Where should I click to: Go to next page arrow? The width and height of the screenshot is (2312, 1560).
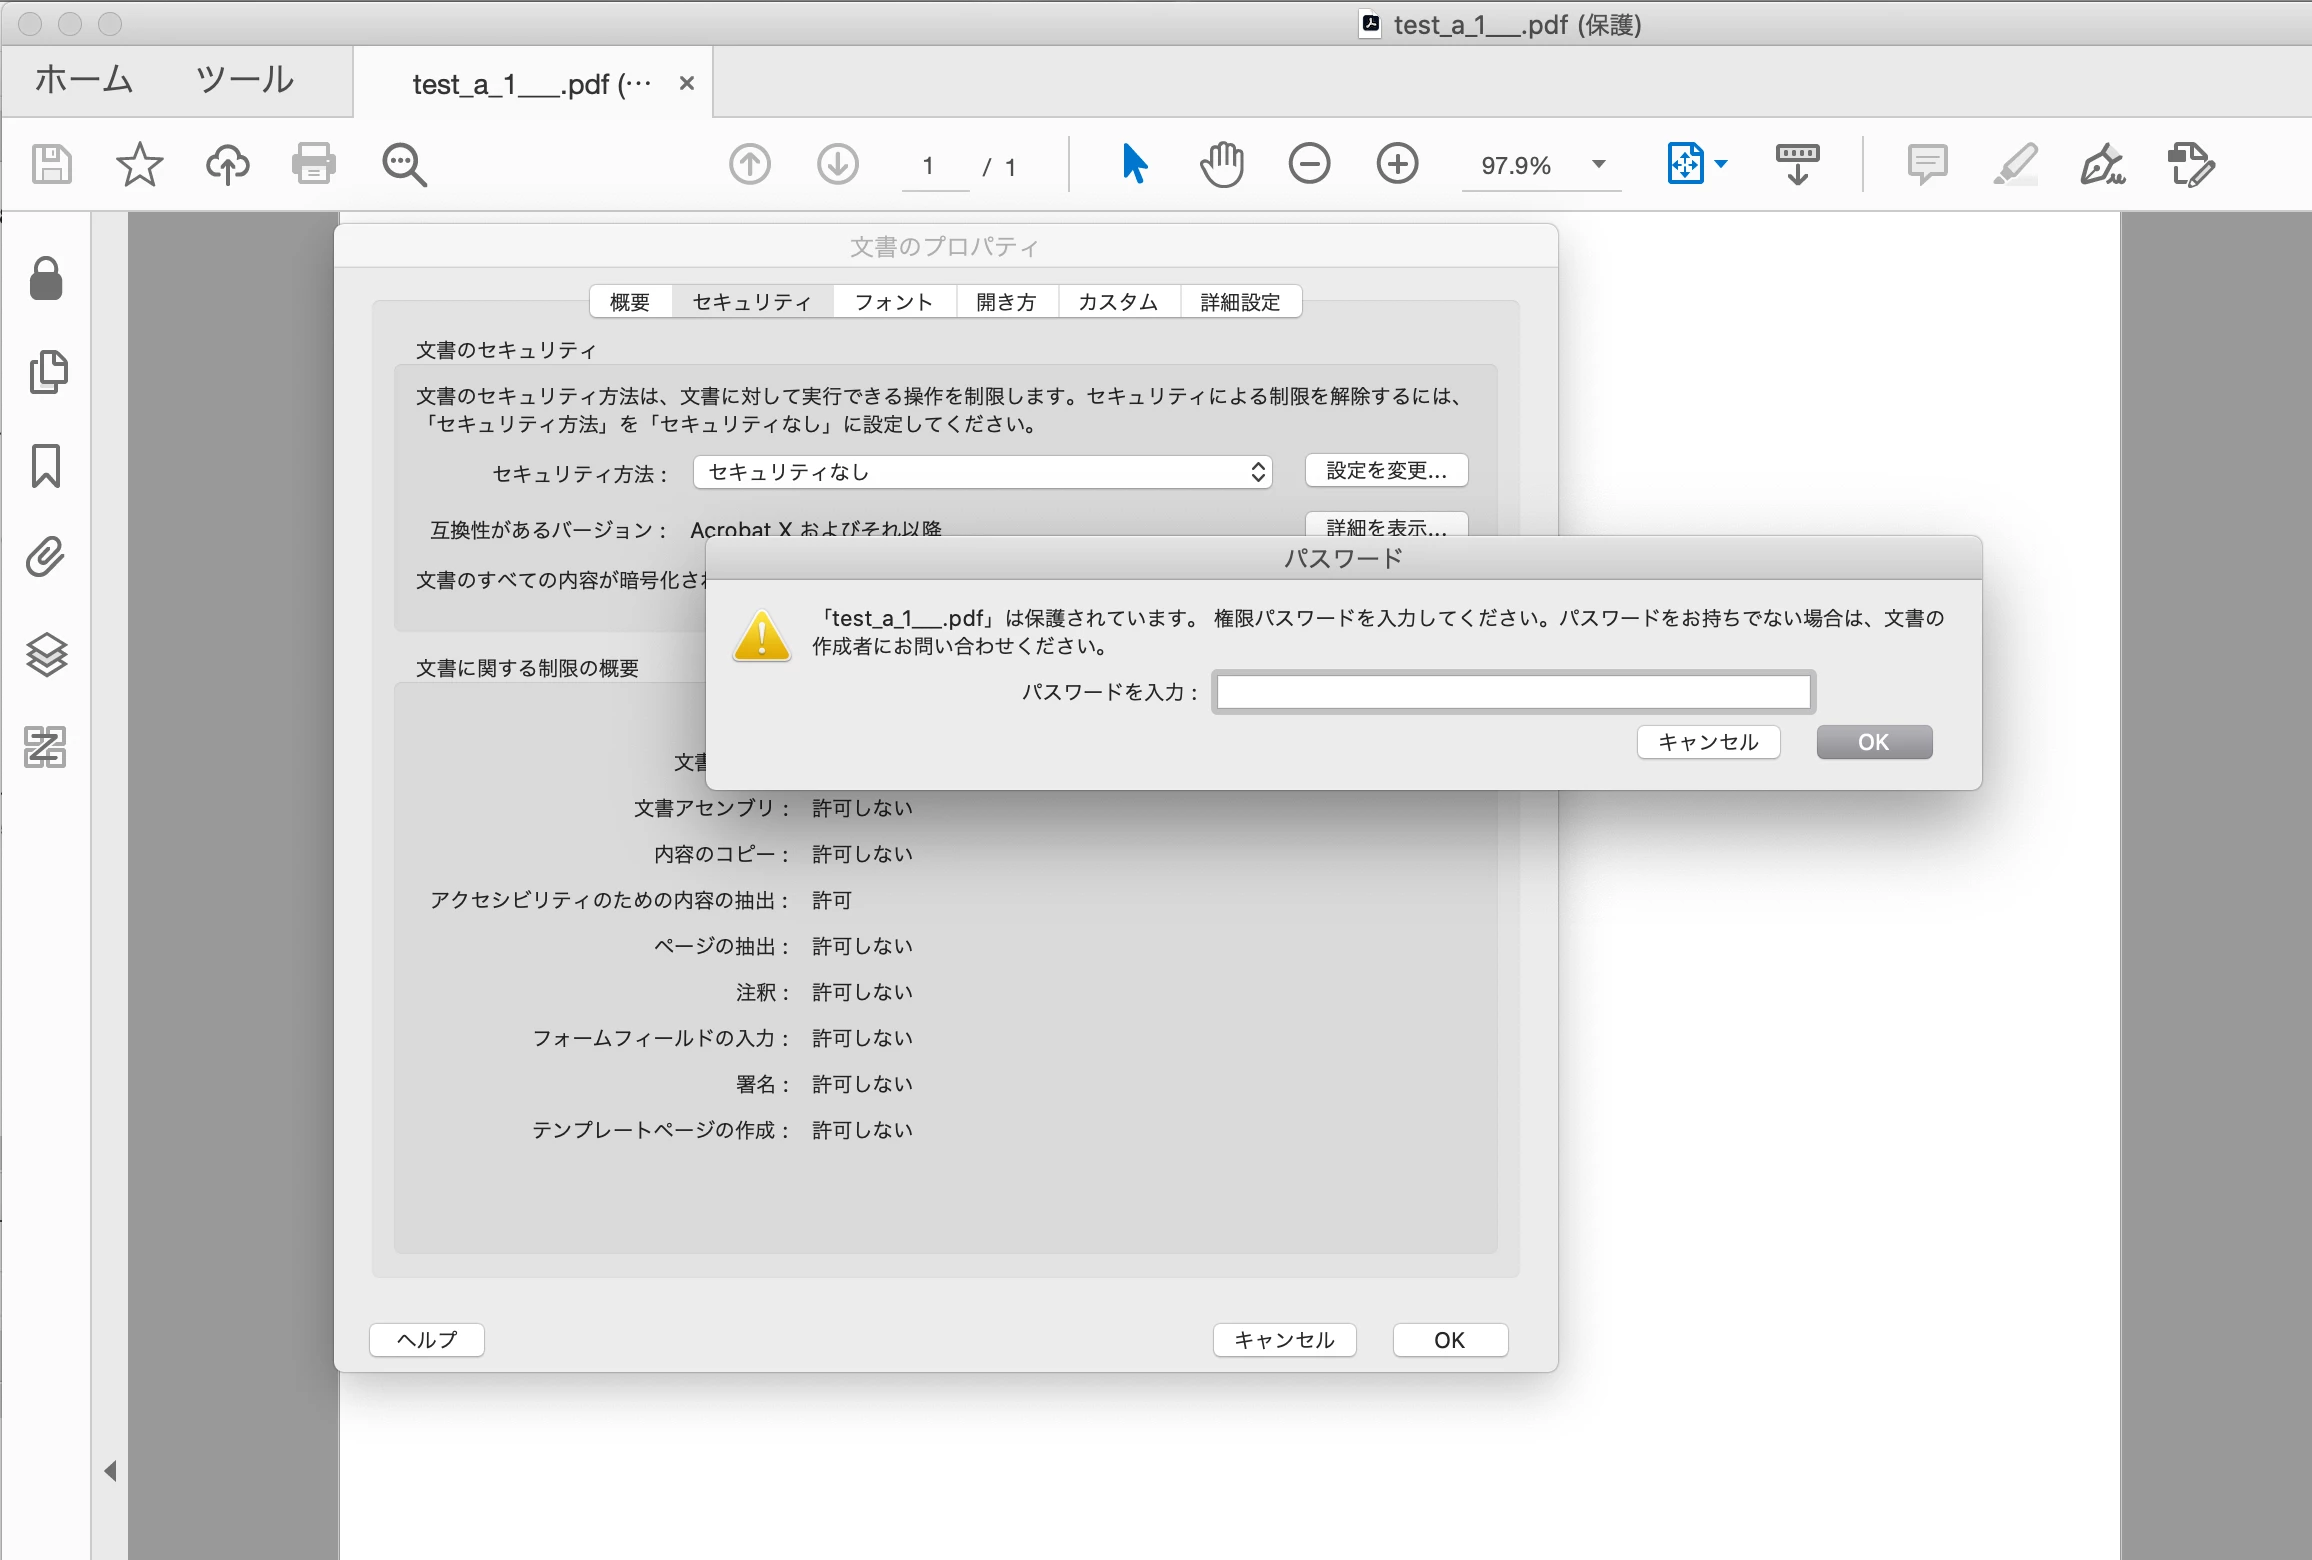(x=837, y=164)
